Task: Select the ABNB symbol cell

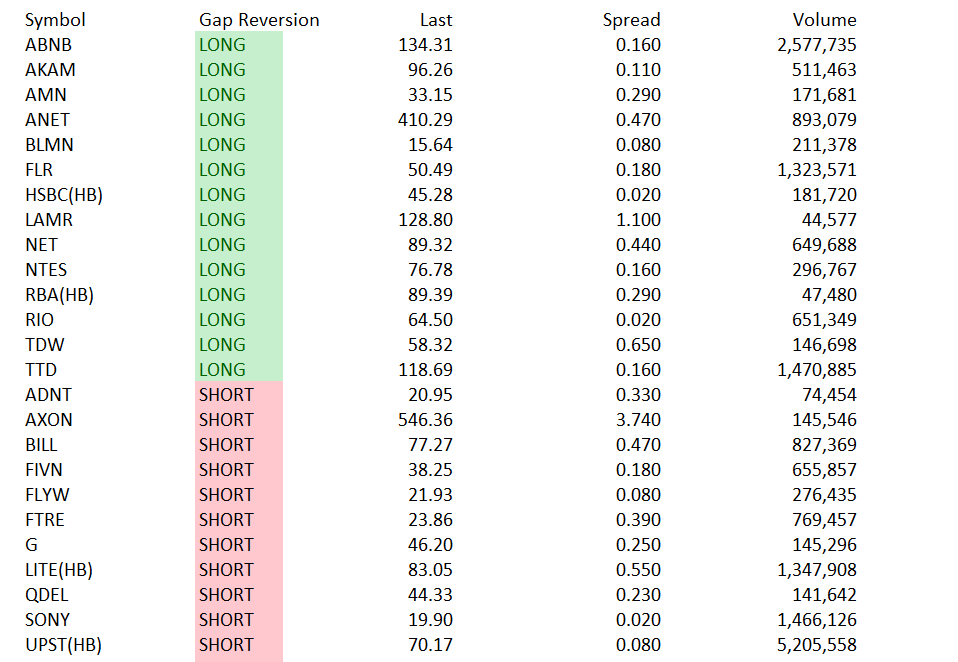Action: (48, 45)
